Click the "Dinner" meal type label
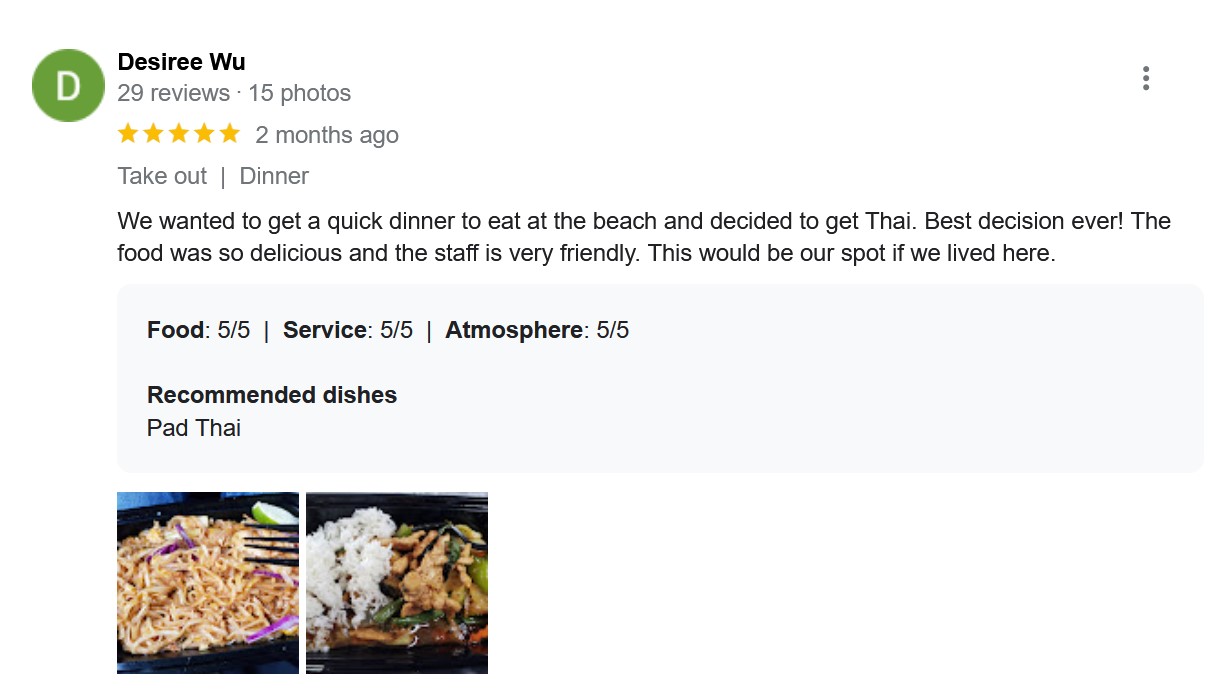This screenshot has width=1225, height=693. [274, 176]
